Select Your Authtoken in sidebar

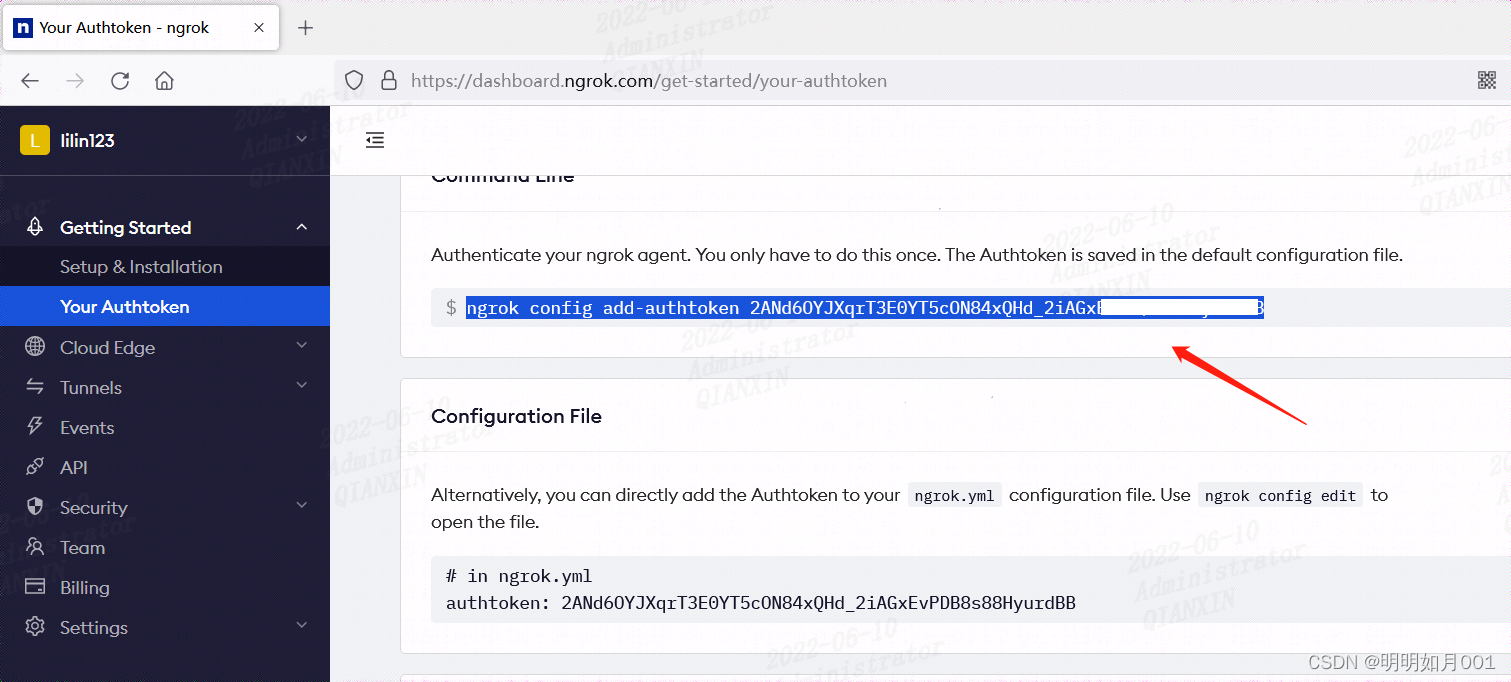click(x=124, y=307)
